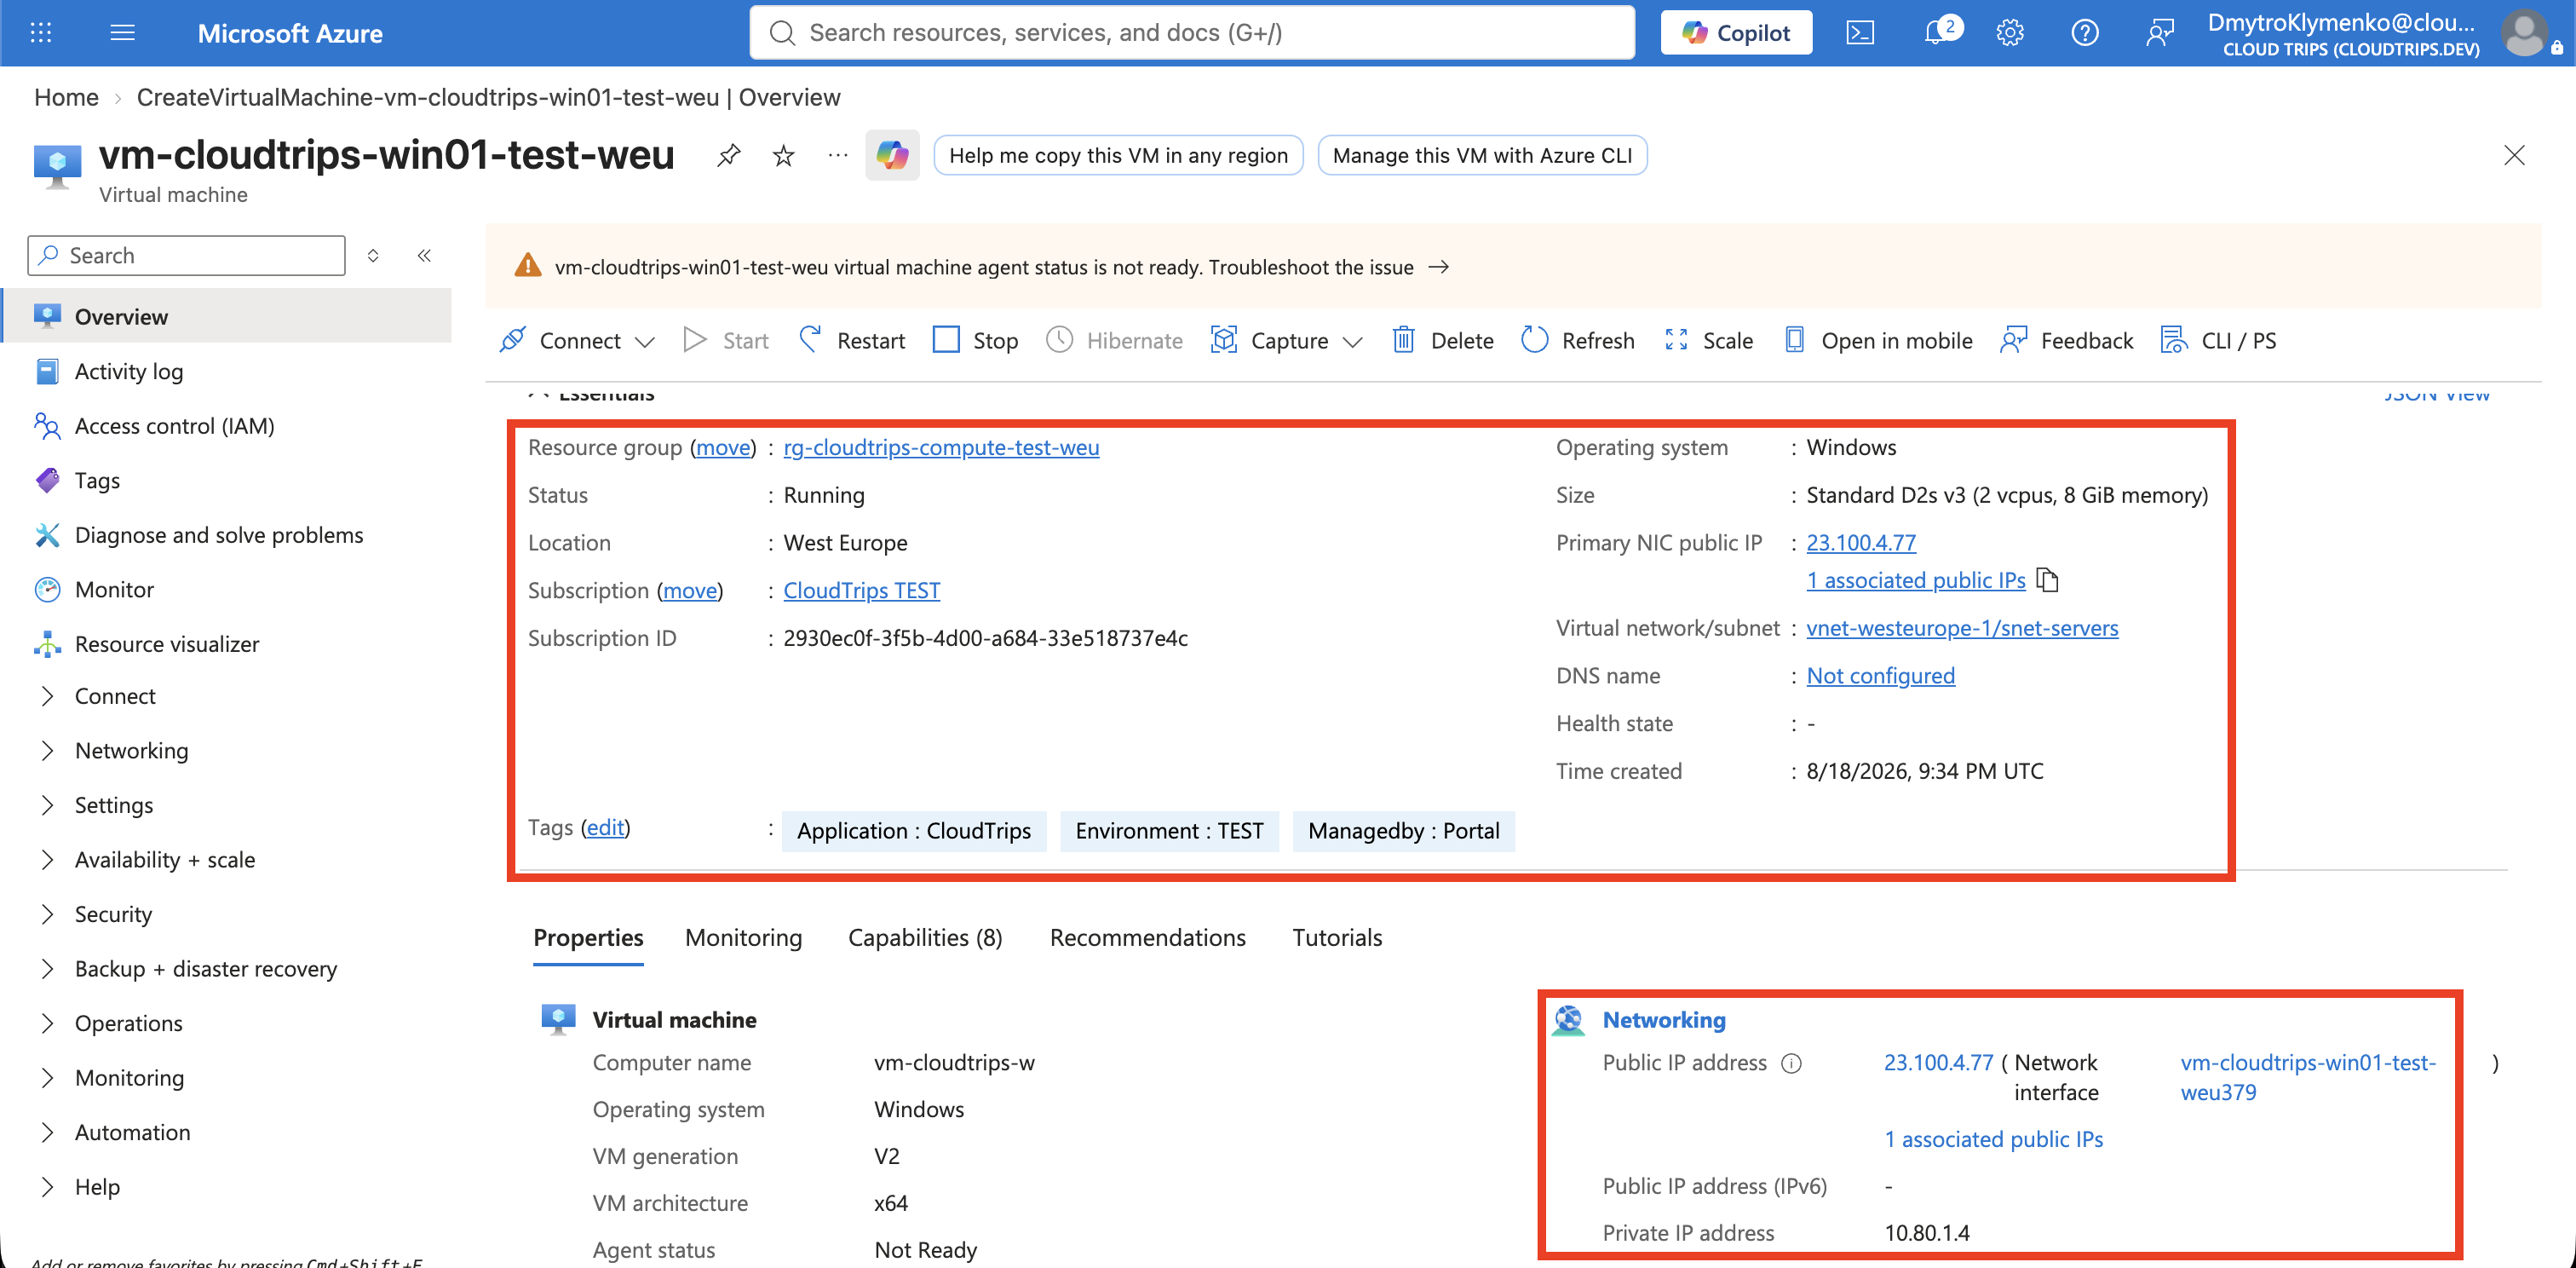
Task: Copy the associated public IP to clipboard
Action: point(2048,580)
